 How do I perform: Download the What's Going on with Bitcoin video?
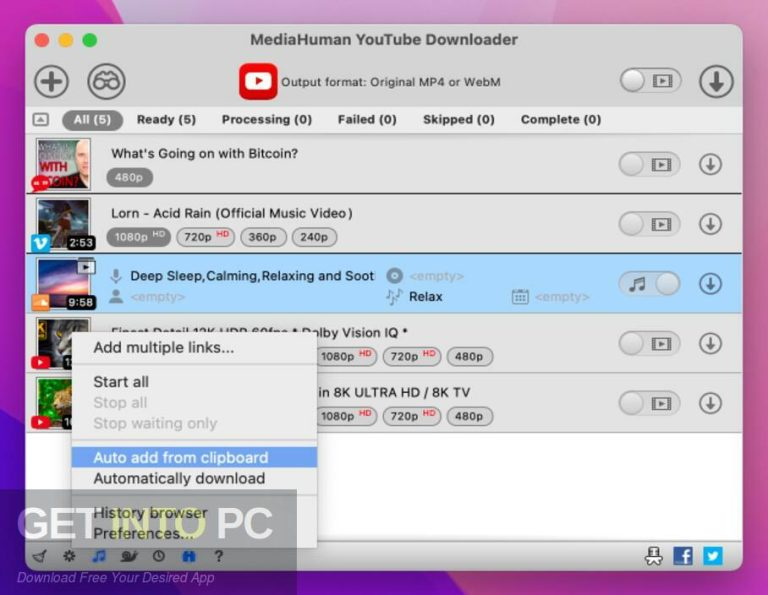click(710, 165)
